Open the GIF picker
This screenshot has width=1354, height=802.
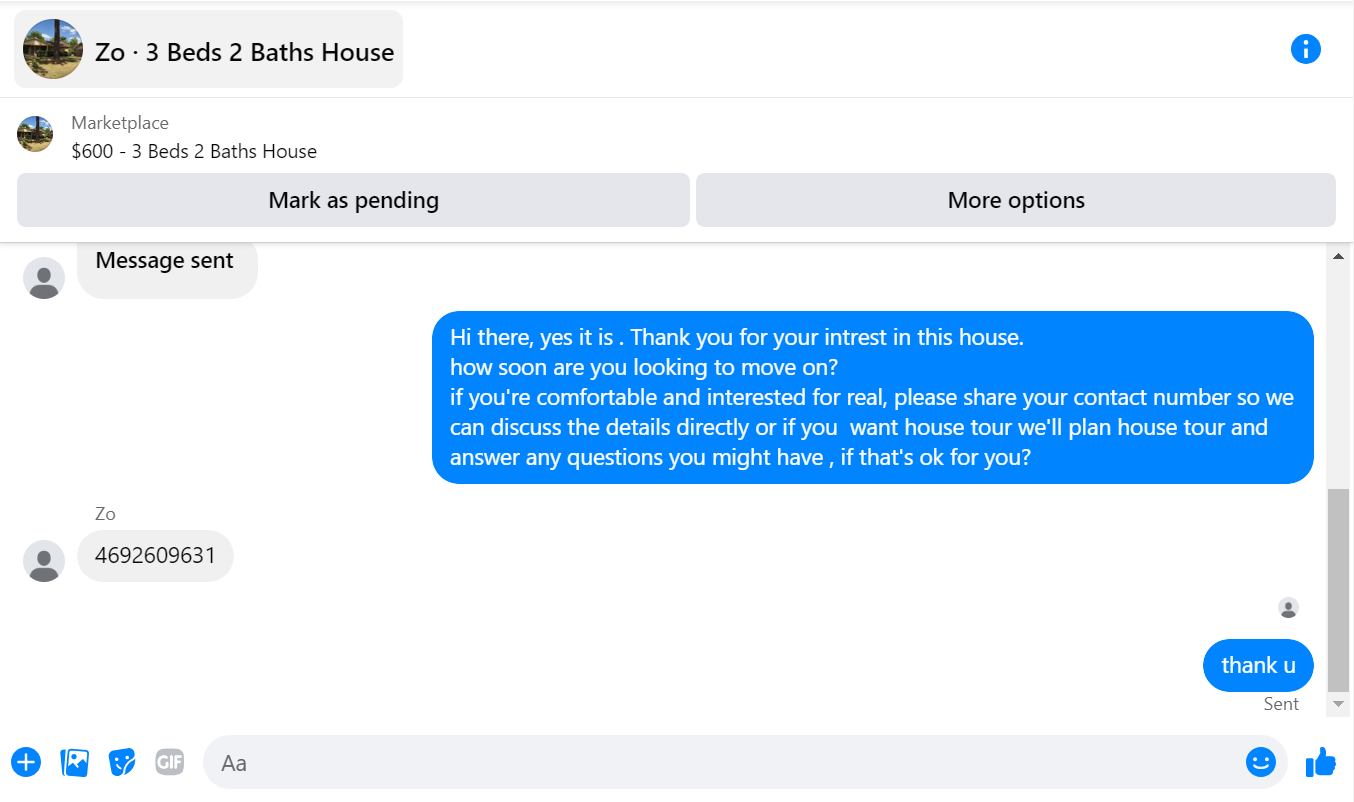pyautogui.click(x=170, y=762)
